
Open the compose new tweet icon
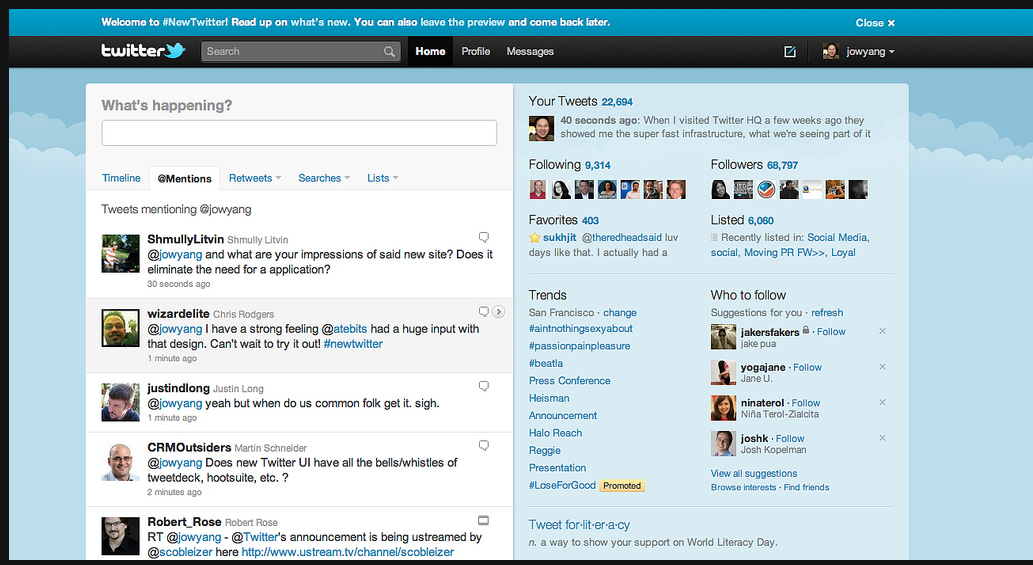click(789, 51)
